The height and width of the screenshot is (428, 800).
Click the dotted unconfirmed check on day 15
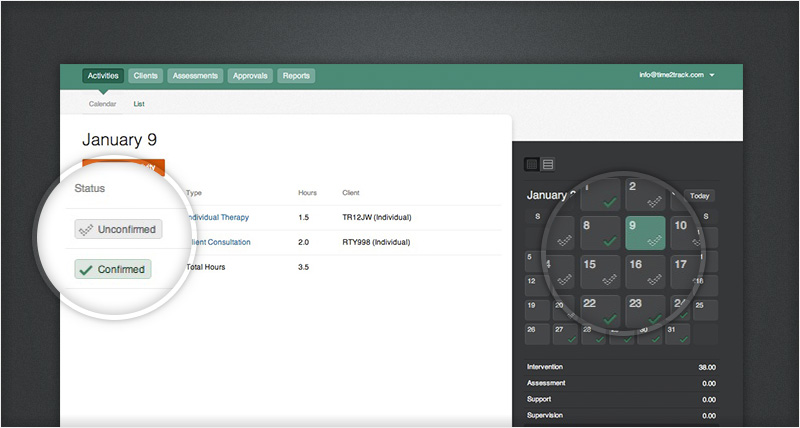click(x=609, y=280)
